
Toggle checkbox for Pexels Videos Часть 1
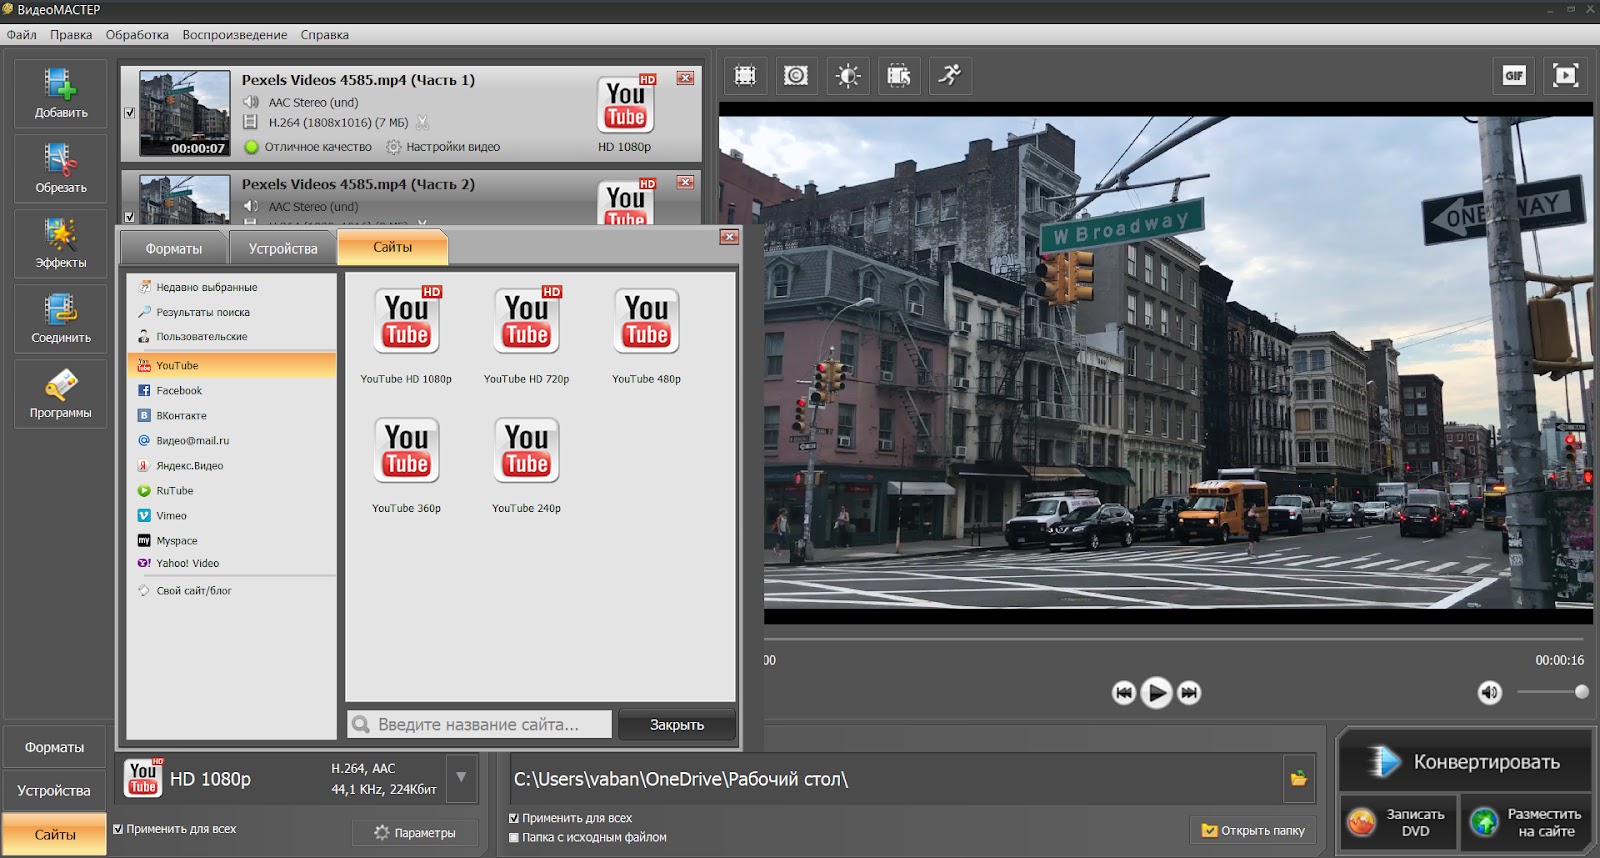[130, 113]
